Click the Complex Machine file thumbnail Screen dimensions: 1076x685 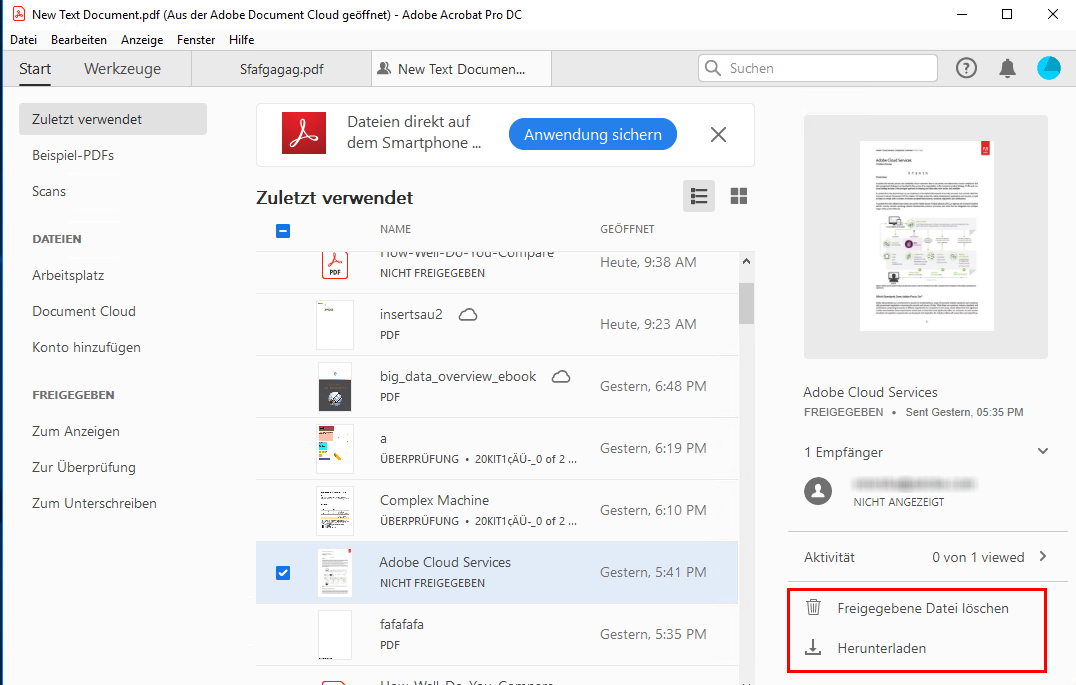point(335,511)
